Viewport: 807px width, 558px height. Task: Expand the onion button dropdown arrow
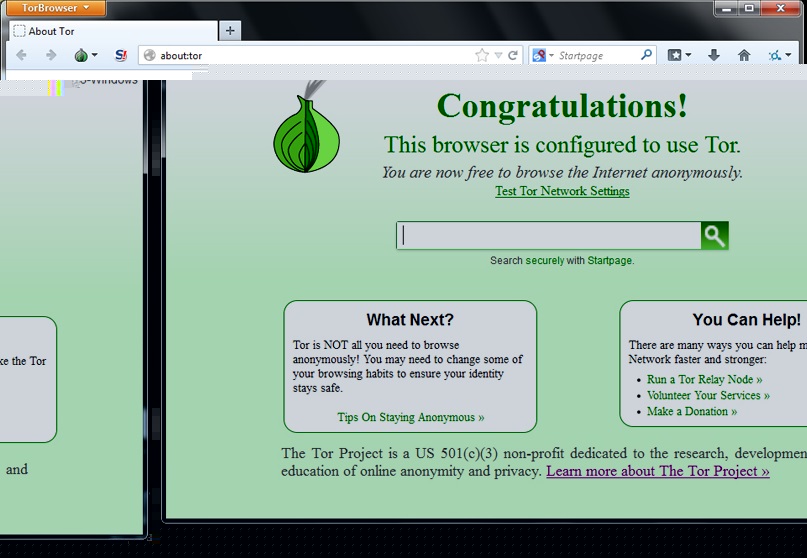(x=95, y=55)
